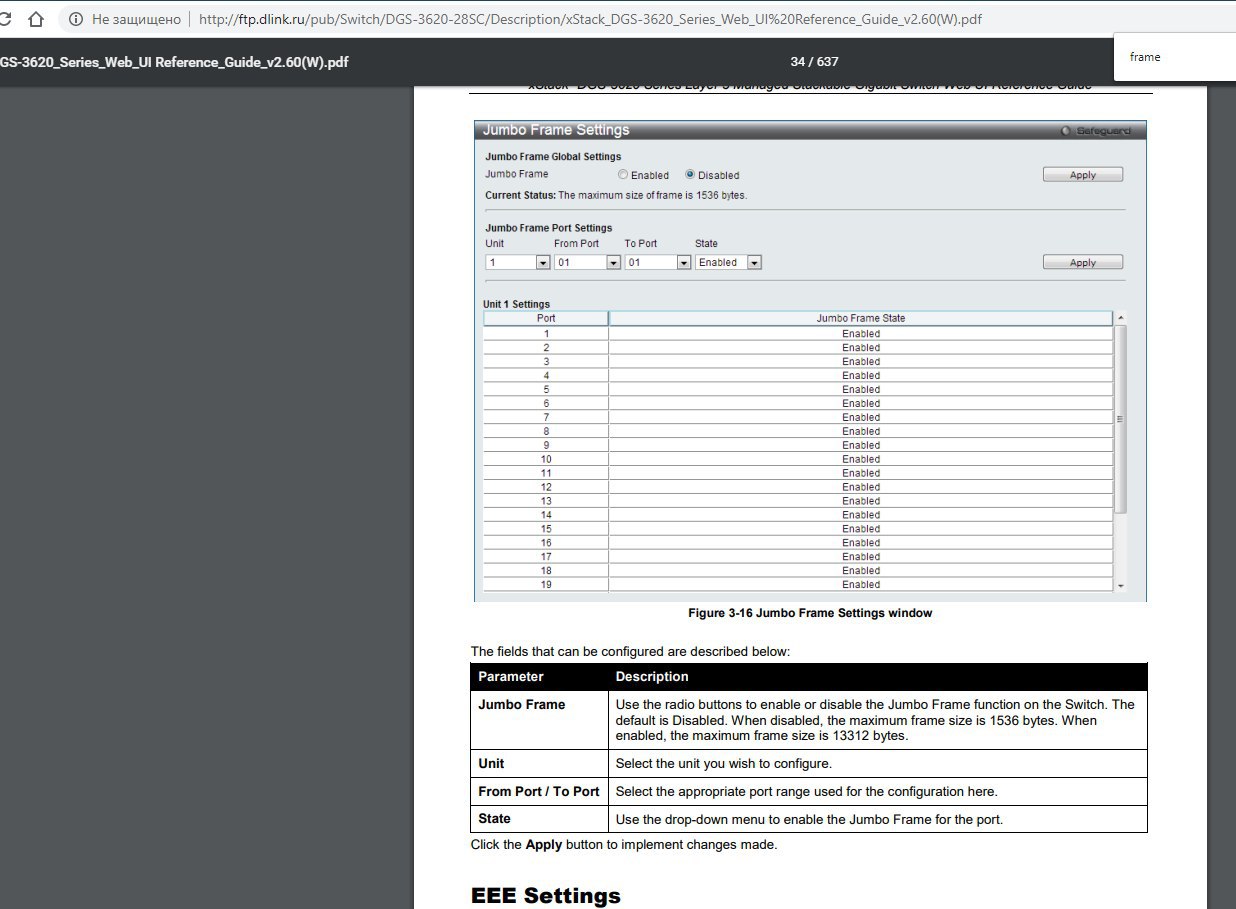This screenshot has width=1236, height=909.
Task: Click the 'EEE Settings' heading
Action: pos(546,895)
